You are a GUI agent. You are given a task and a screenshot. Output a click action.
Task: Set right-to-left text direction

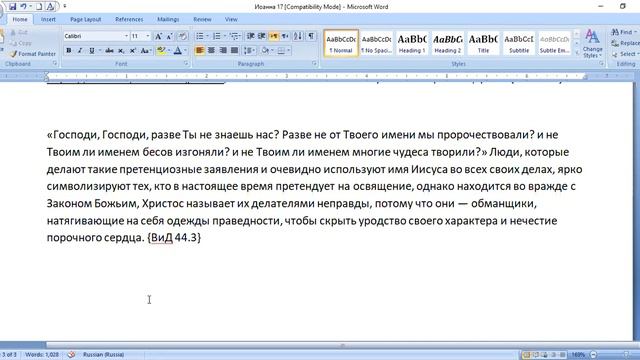pos(285,36)
